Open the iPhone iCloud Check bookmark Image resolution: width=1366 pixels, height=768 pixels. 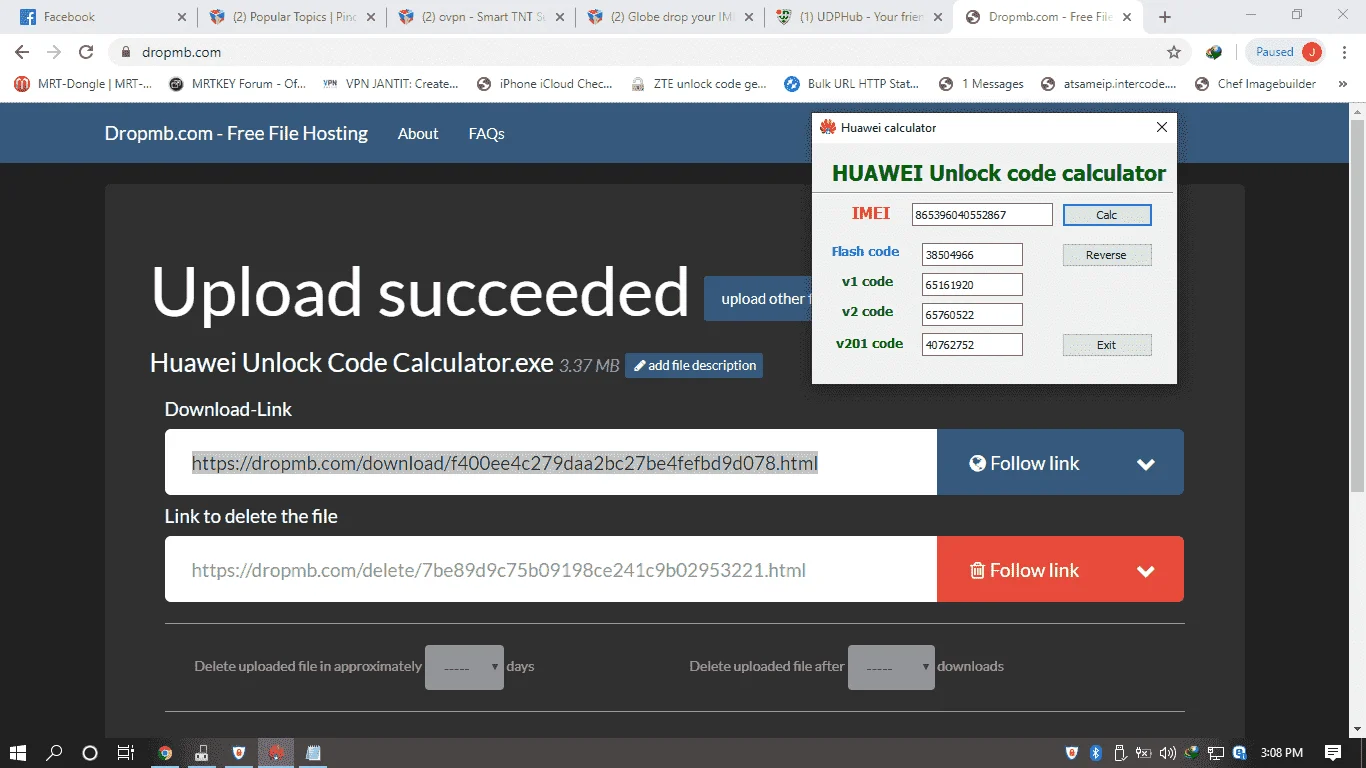[x=545, y=84]
